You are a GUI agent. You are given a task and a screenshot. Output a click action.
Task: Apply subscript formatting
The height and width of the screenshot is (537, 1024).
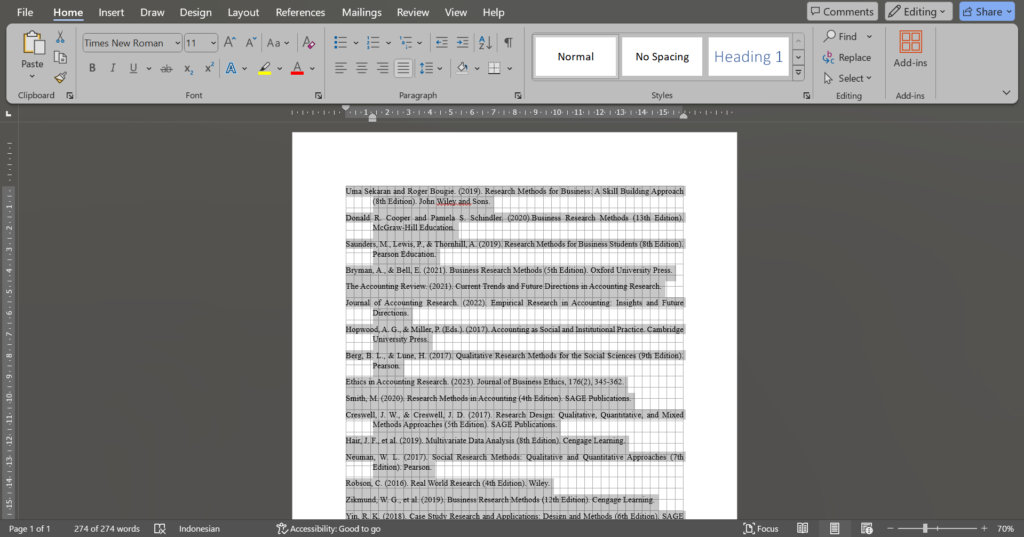pos(188,69)
